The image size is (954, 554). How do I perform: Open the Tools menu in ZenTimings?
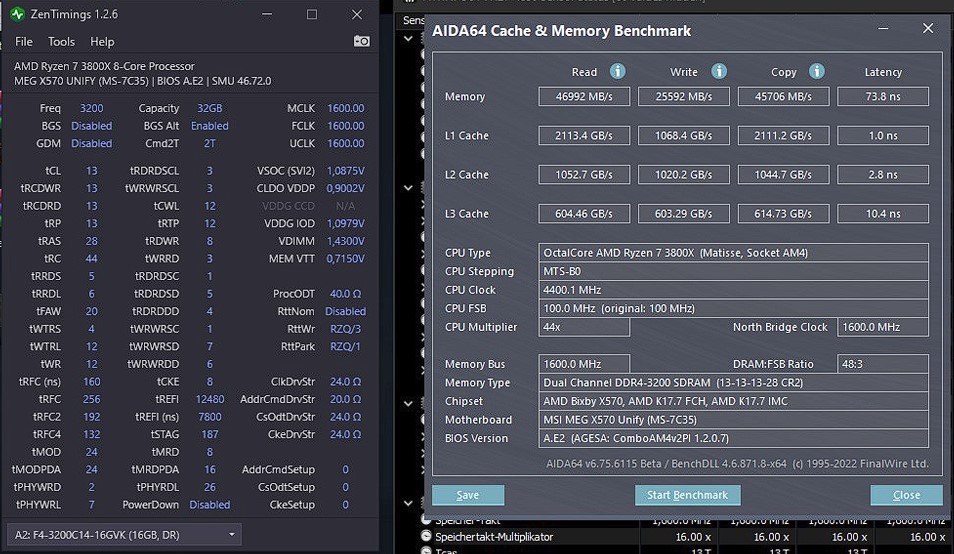61,41
